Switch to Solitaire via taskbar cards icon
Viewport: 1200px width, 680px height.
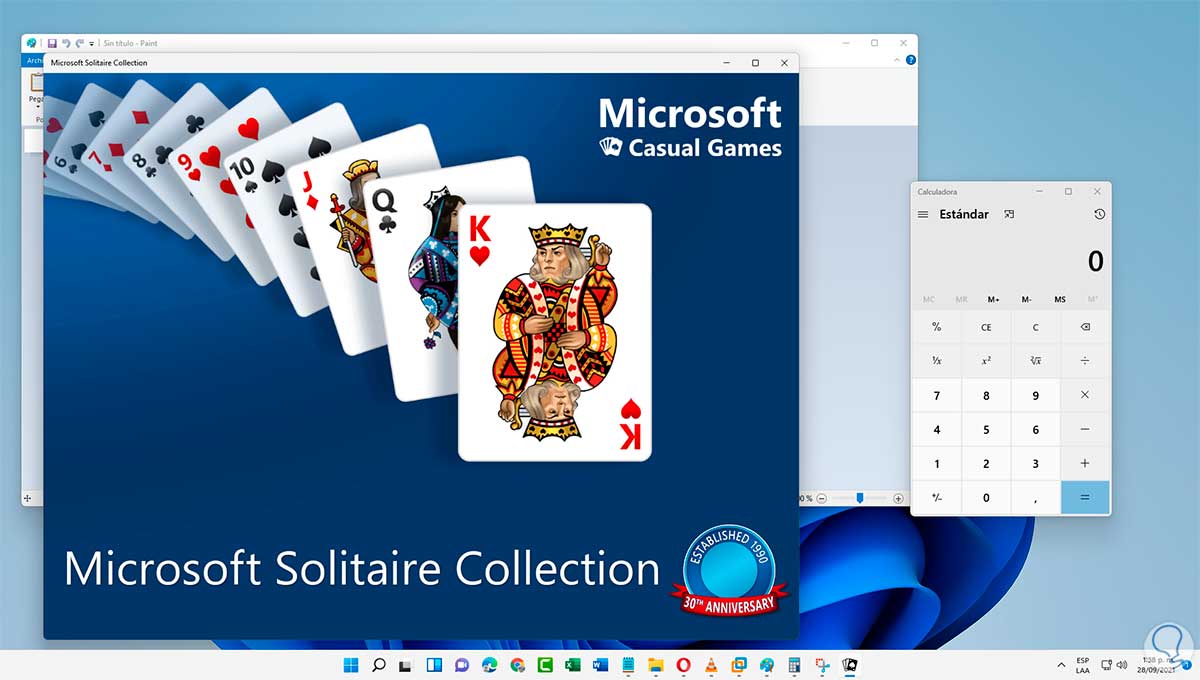(850, 664)
